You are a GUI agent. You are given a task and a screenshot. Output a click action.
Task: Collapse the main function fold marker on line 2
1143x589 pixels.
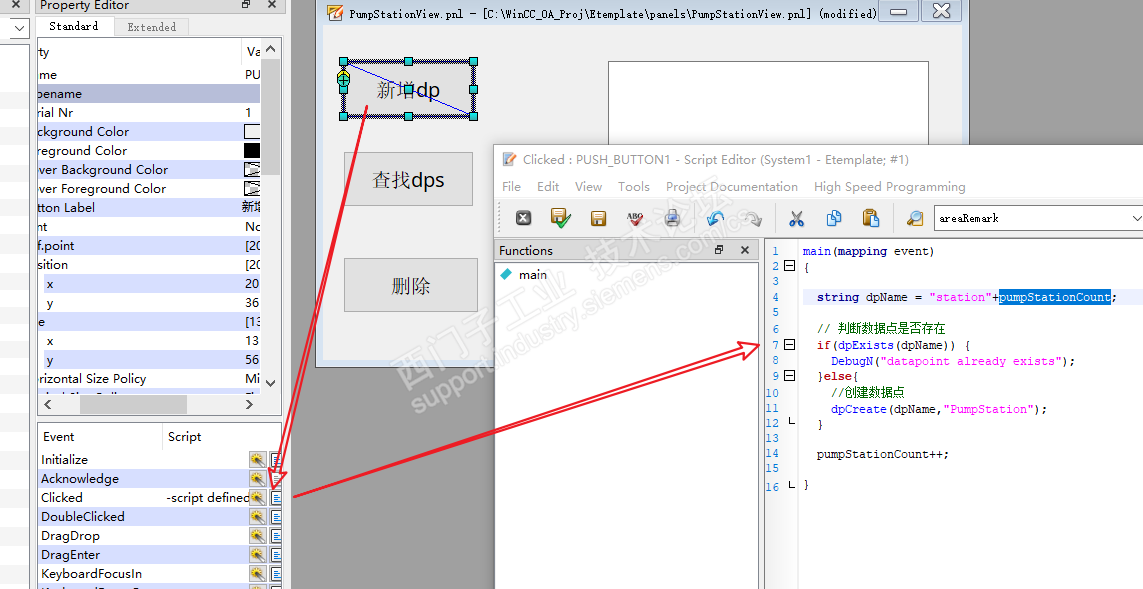(789, 266)
